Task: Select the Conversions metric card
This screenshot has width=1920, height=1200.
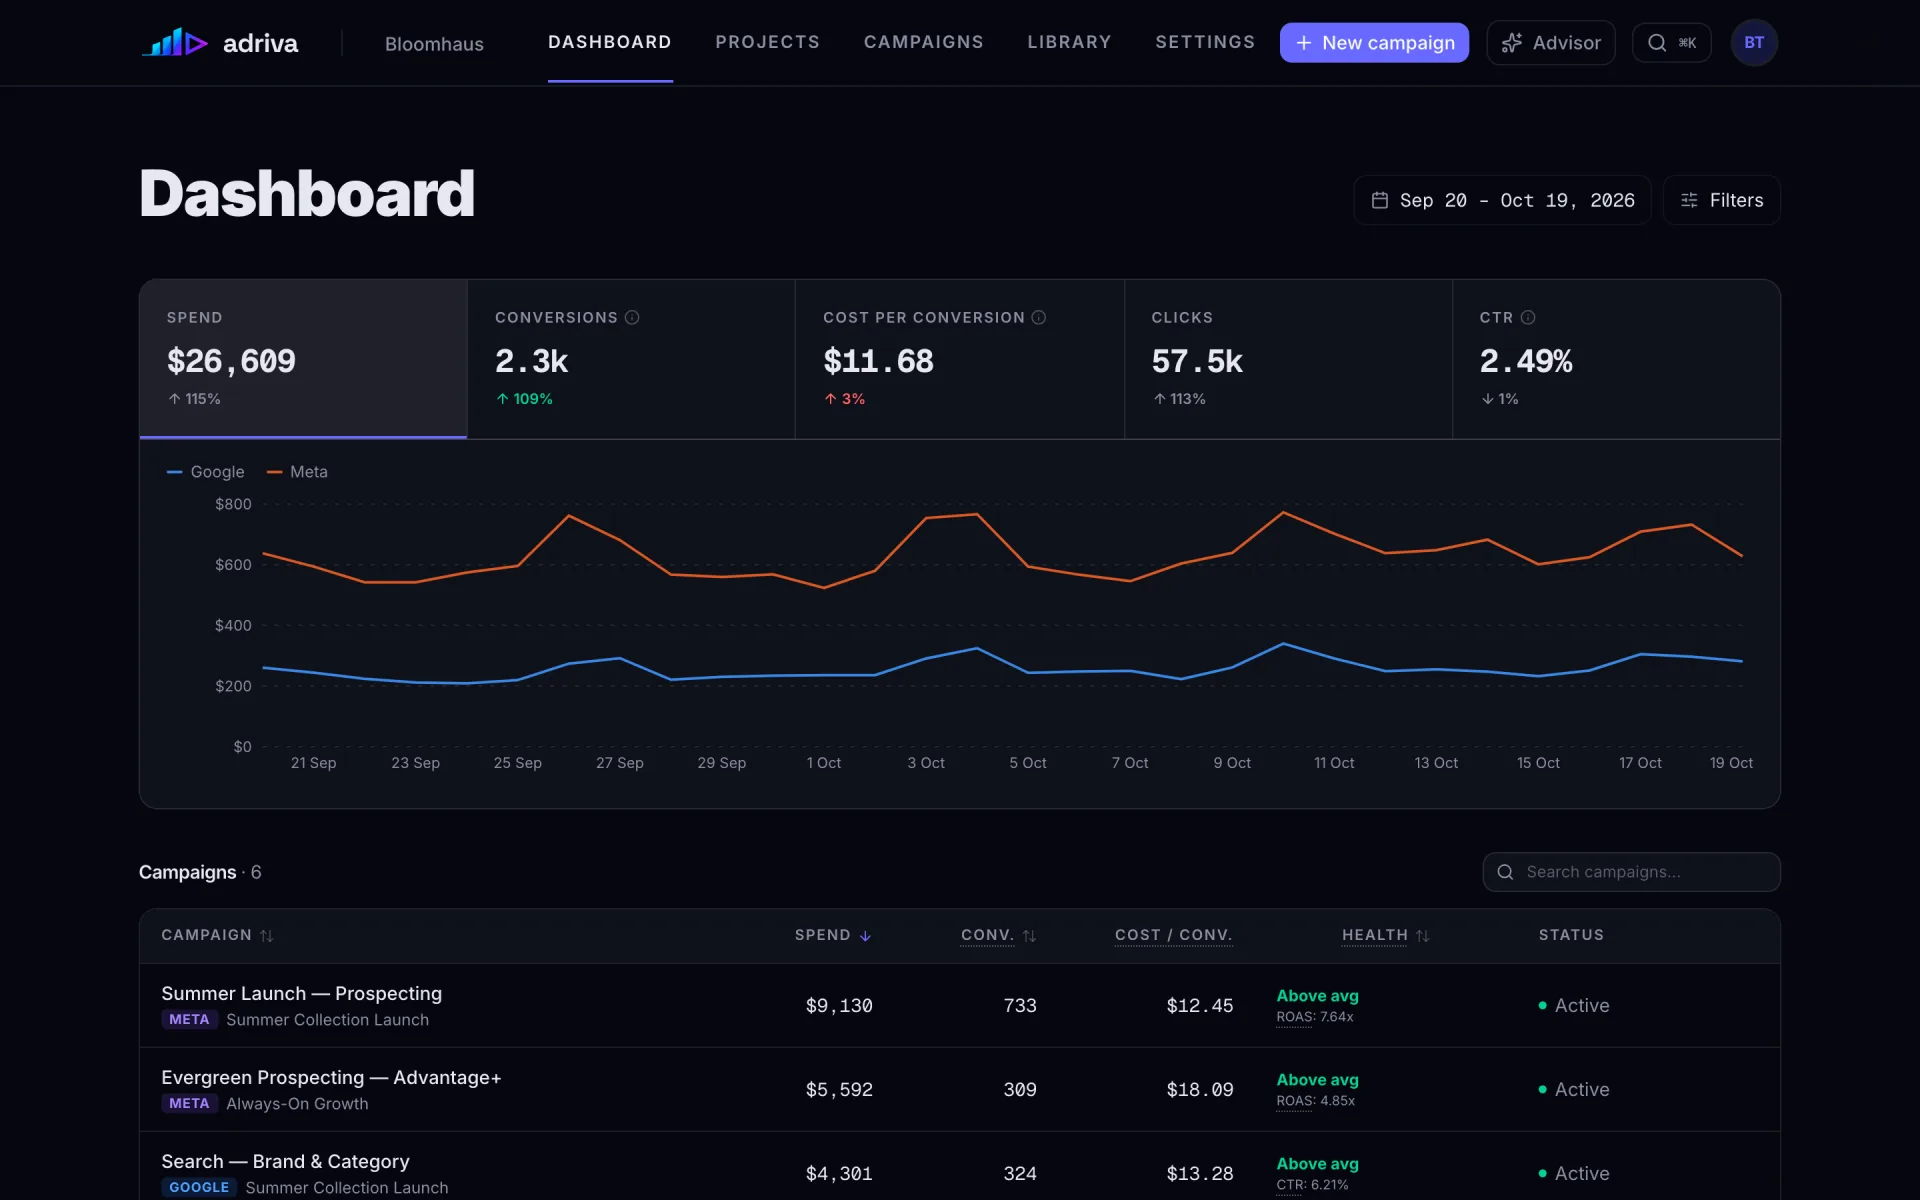Action: (x=631, y=358)
